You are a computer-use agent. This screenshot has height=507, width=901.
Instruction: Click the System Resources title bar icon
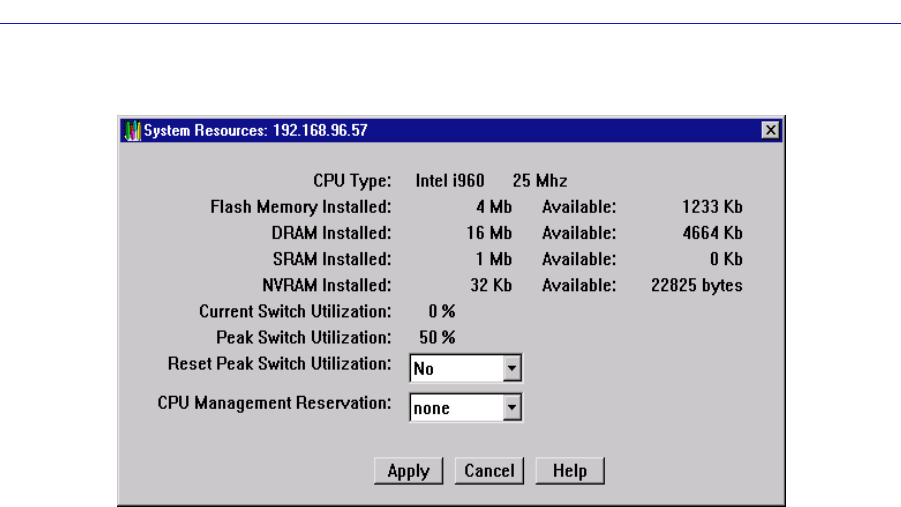tap(131, 130)
